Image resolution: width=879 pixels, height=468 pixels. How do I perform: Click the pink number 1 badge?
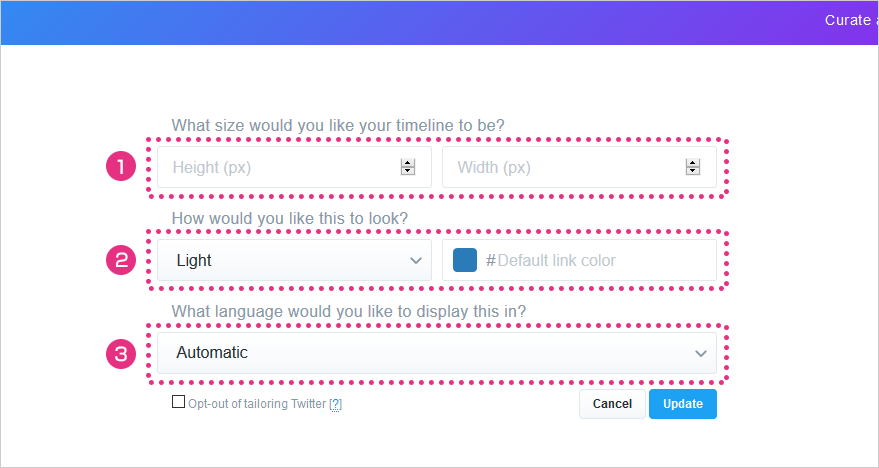[x=121, y=166]
